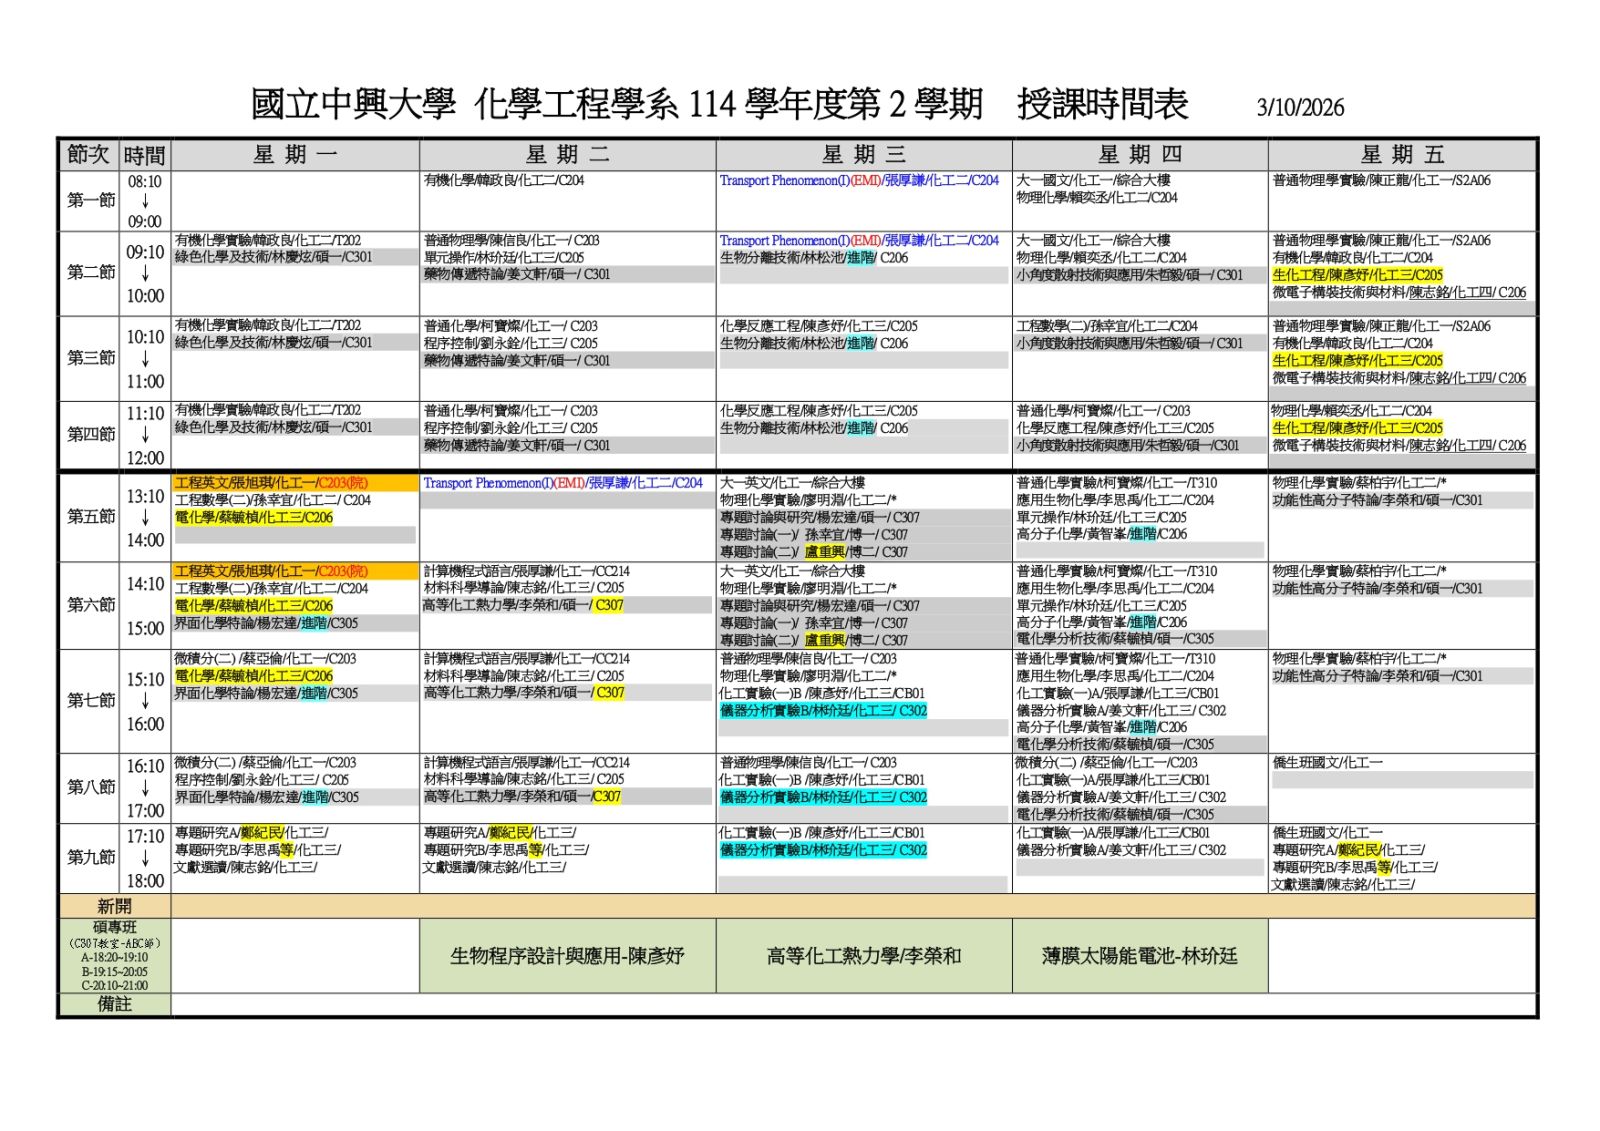Screen dimensions: 1600x1131
Task: Select the 時間 header cell
Action: (x=145, y=156)
